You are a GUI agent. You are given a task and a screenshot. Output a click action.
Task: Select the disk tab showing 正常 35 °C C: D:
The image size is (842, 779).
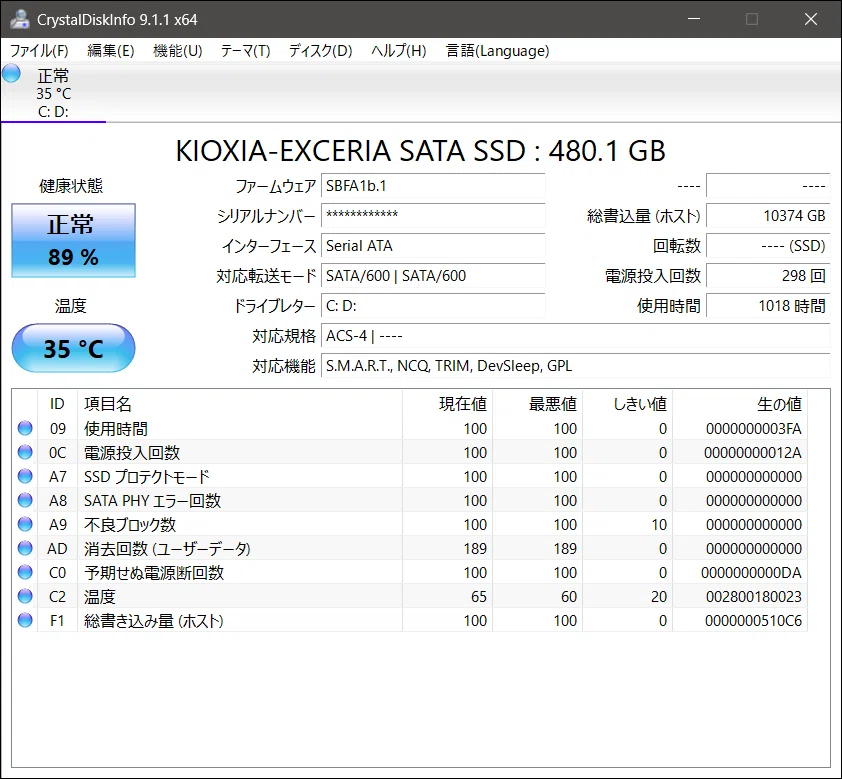coord(53,92)
